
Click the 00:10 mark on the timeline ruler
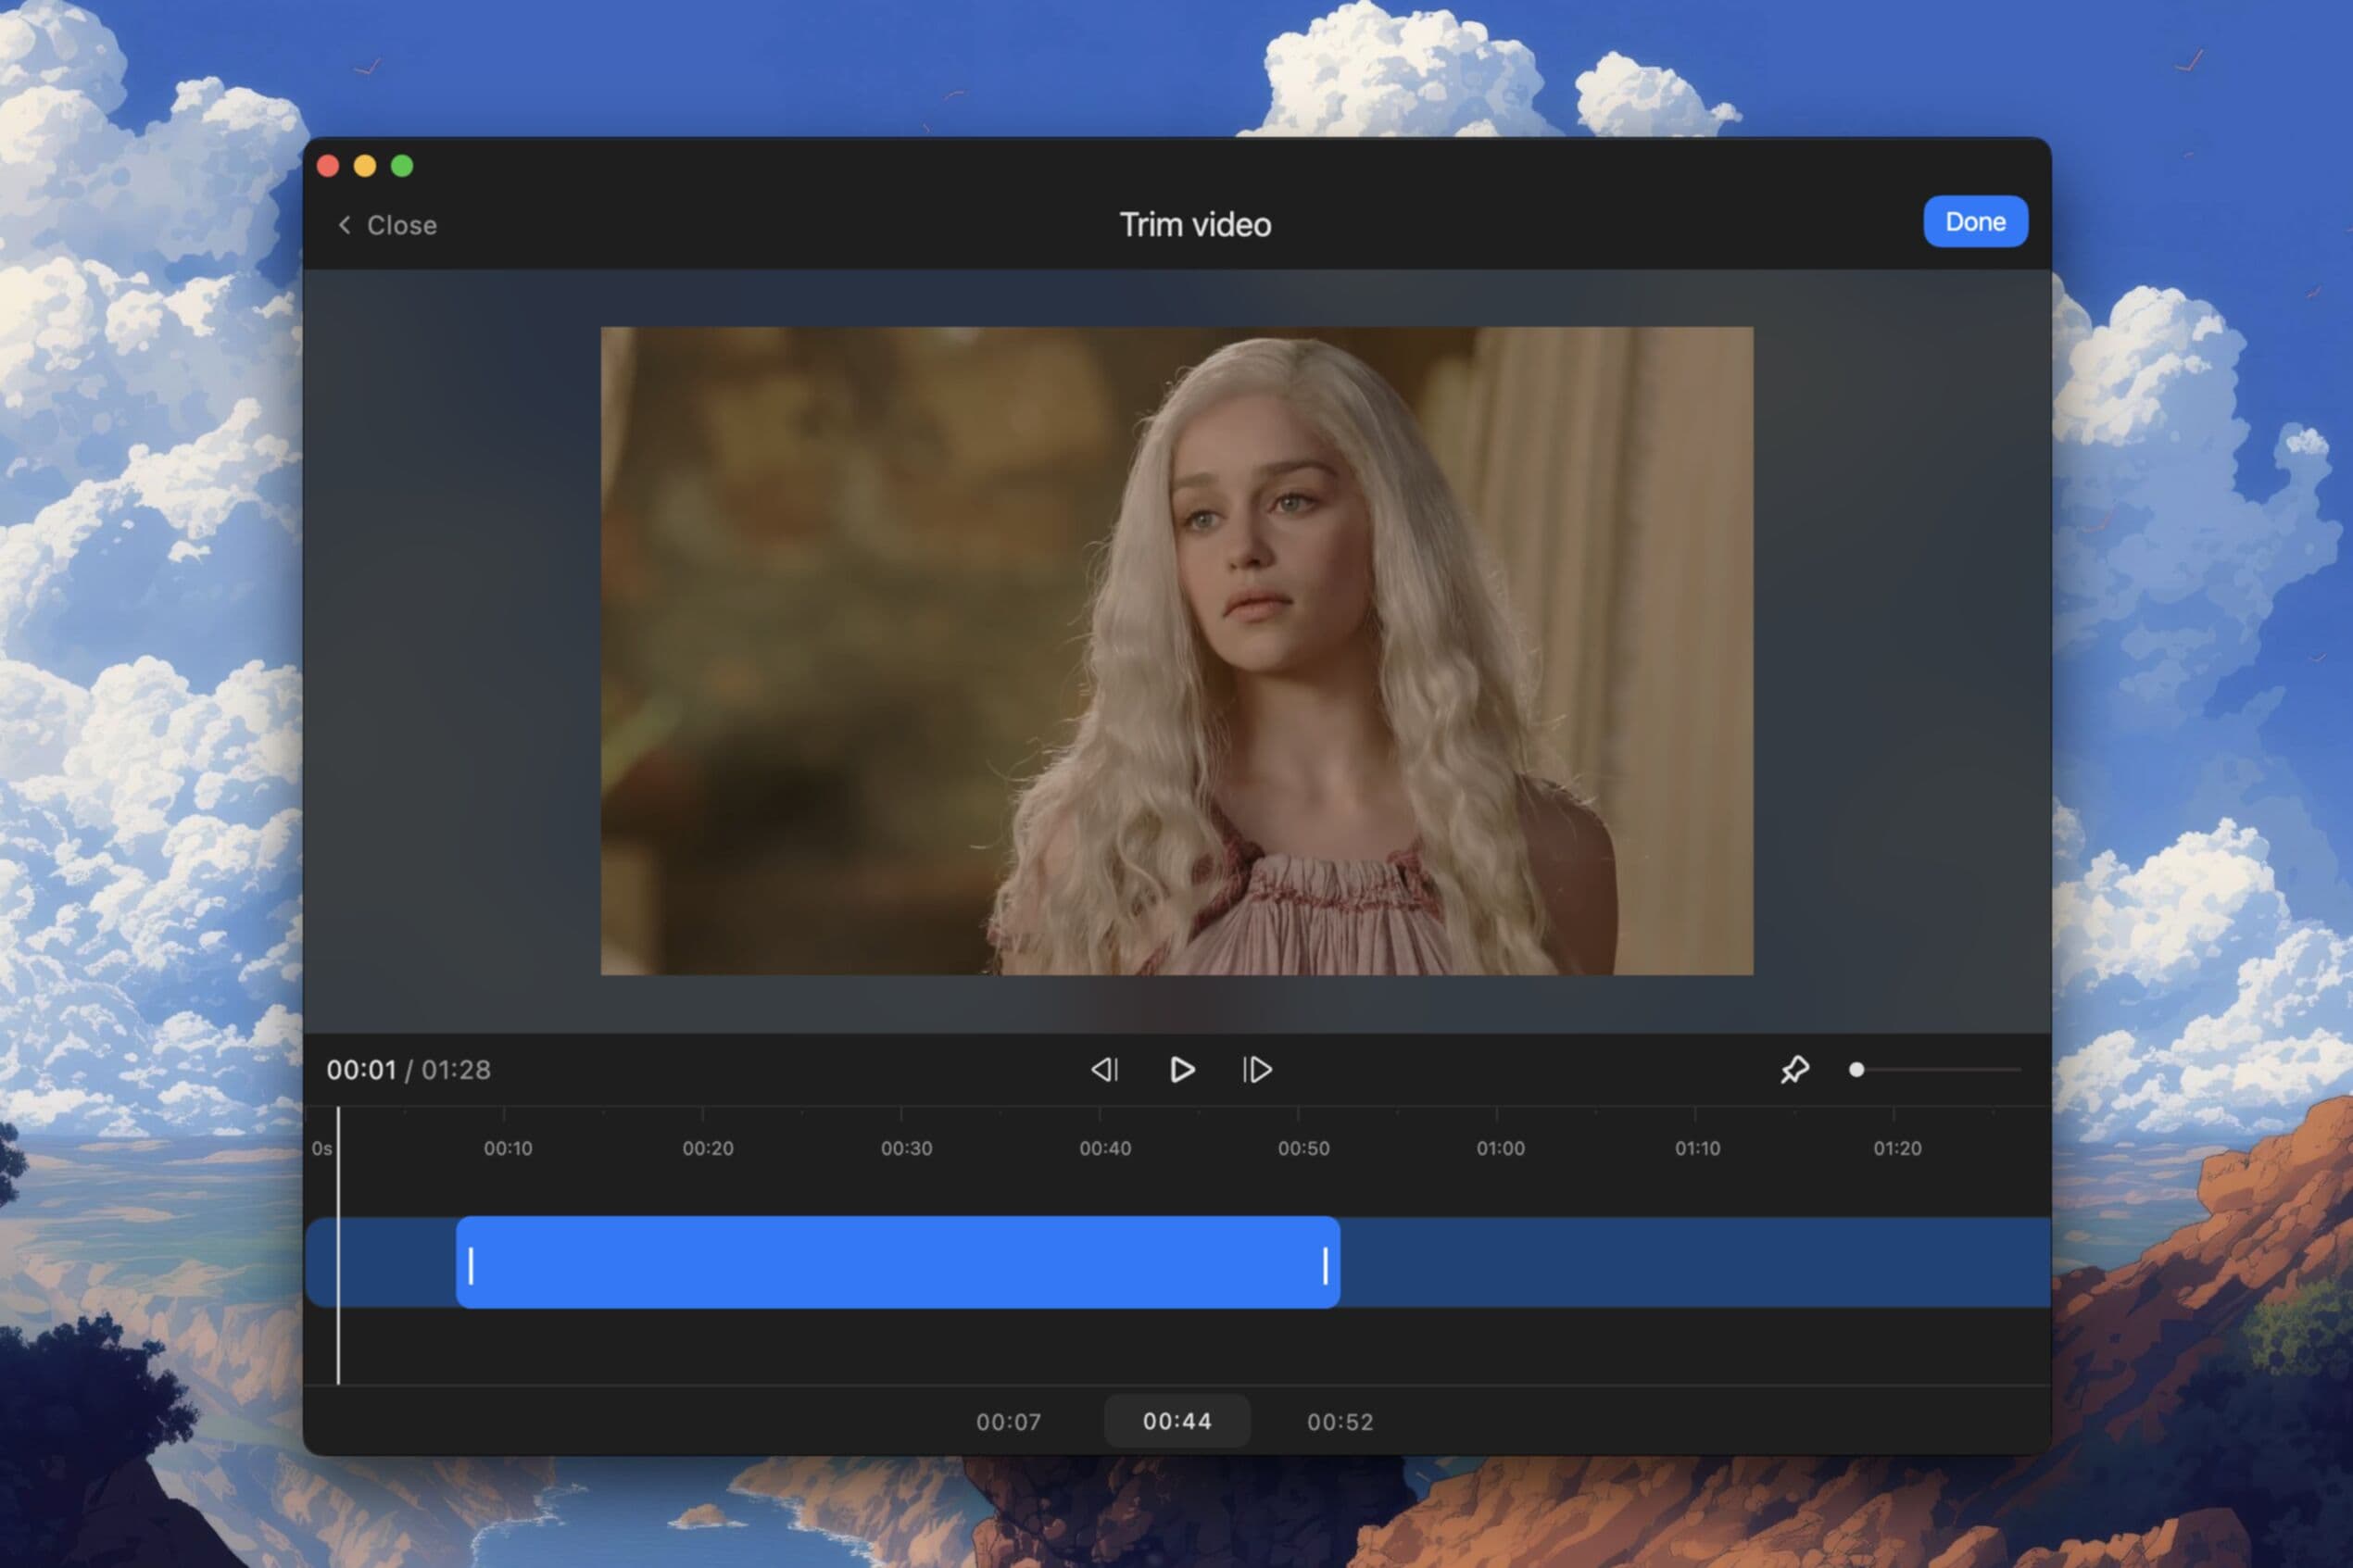(508, 1148)
